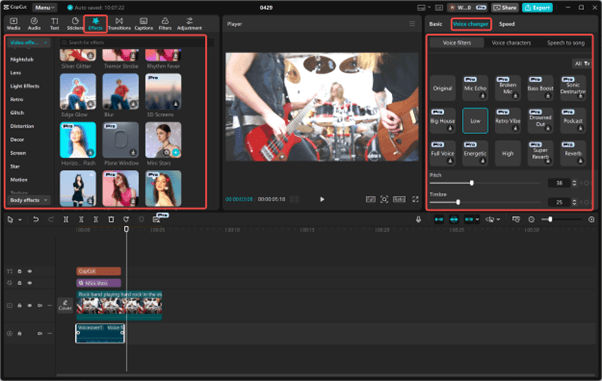Open the Captions panel
Viewport: 602px width, 381px height.
(x=144, y=24)
